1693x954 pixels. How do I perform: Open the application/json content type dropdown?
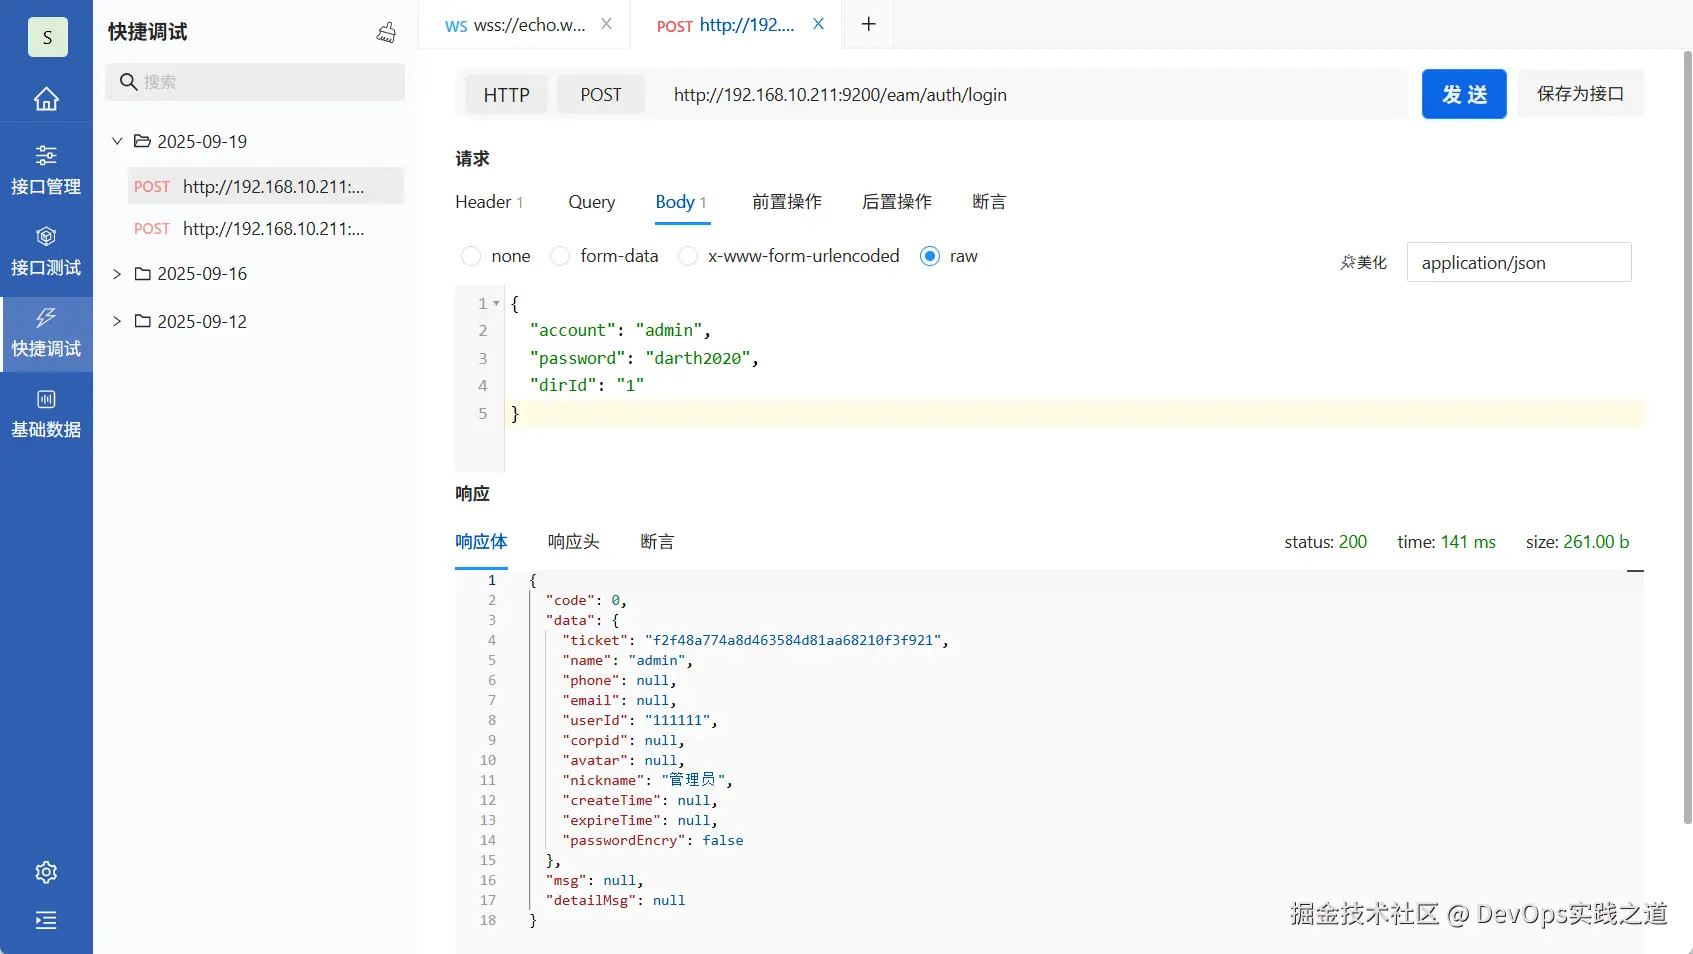tap(1518, 262)
